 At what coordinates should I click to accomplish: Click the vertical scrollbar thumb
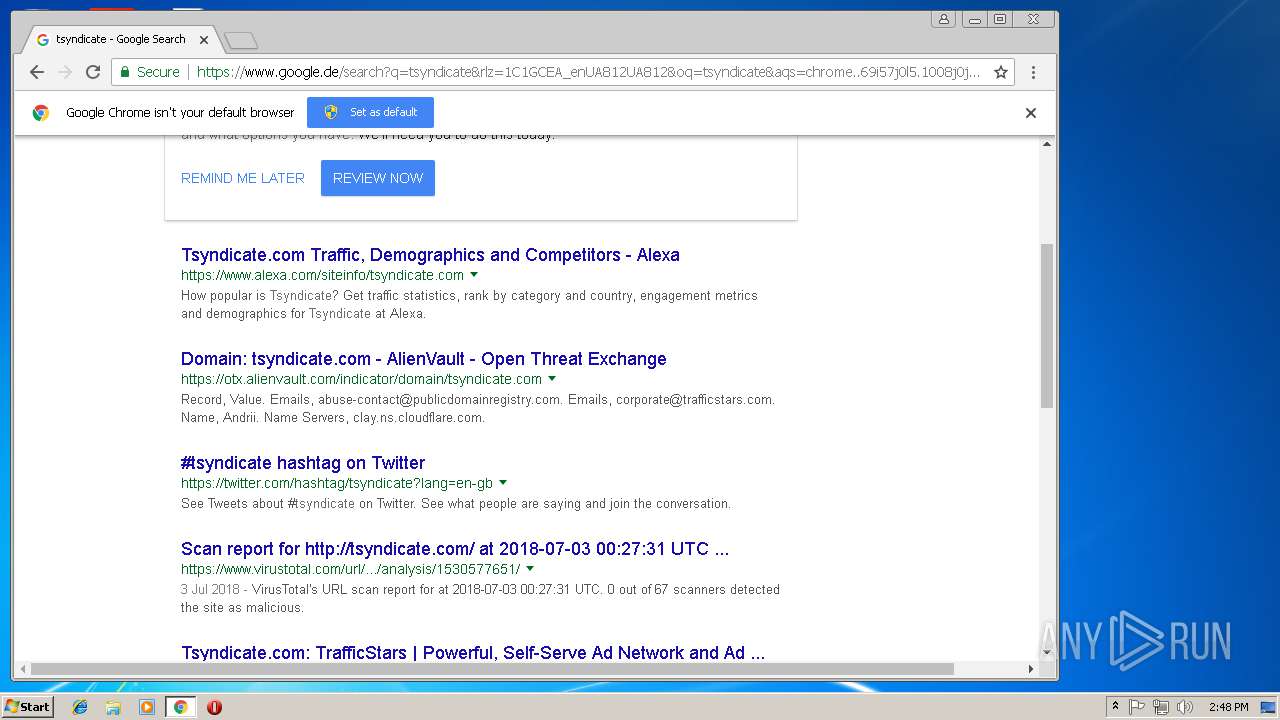click(x=1047, y=325)
